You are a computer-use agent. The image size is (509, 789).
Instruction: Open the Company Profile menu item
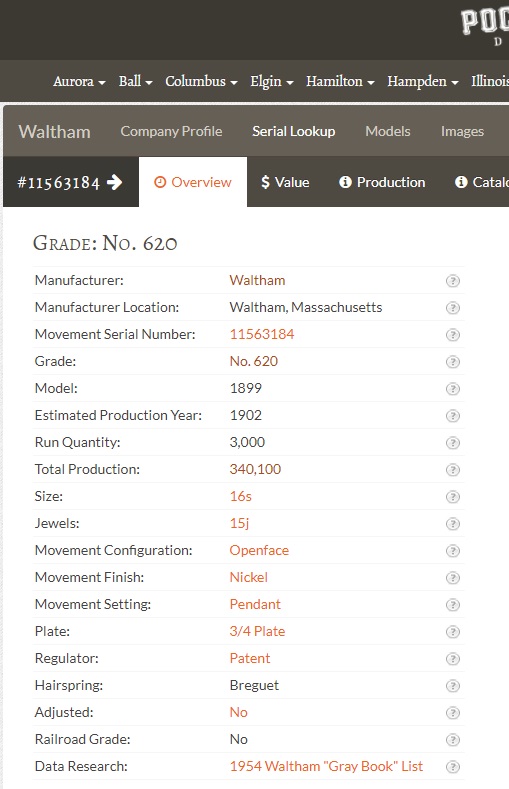point(171,131)
